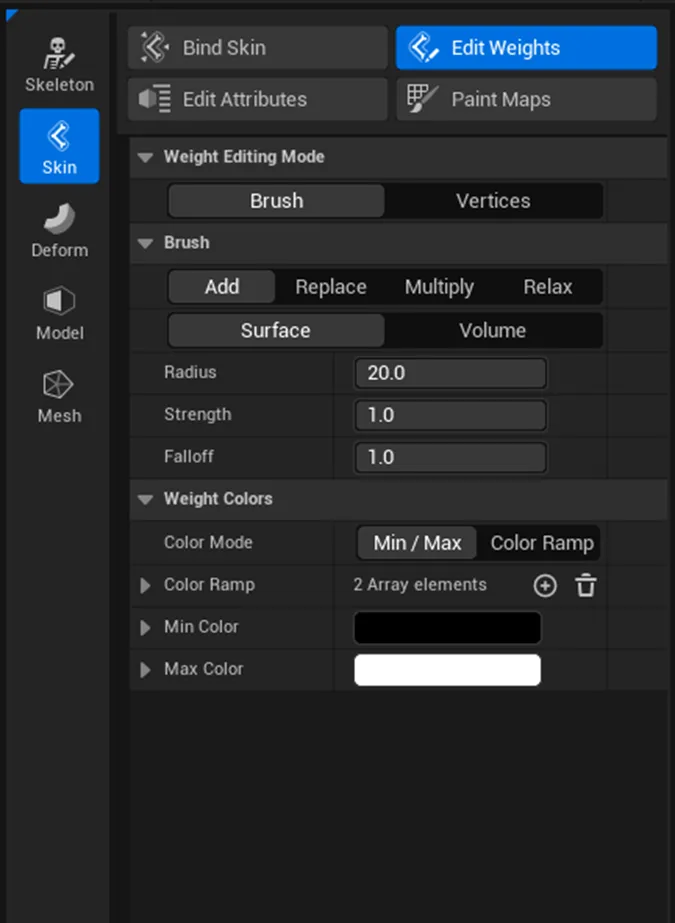The image size is (675, 923).
Task: Add a Color Ramp array element
Action: [544, 586]
